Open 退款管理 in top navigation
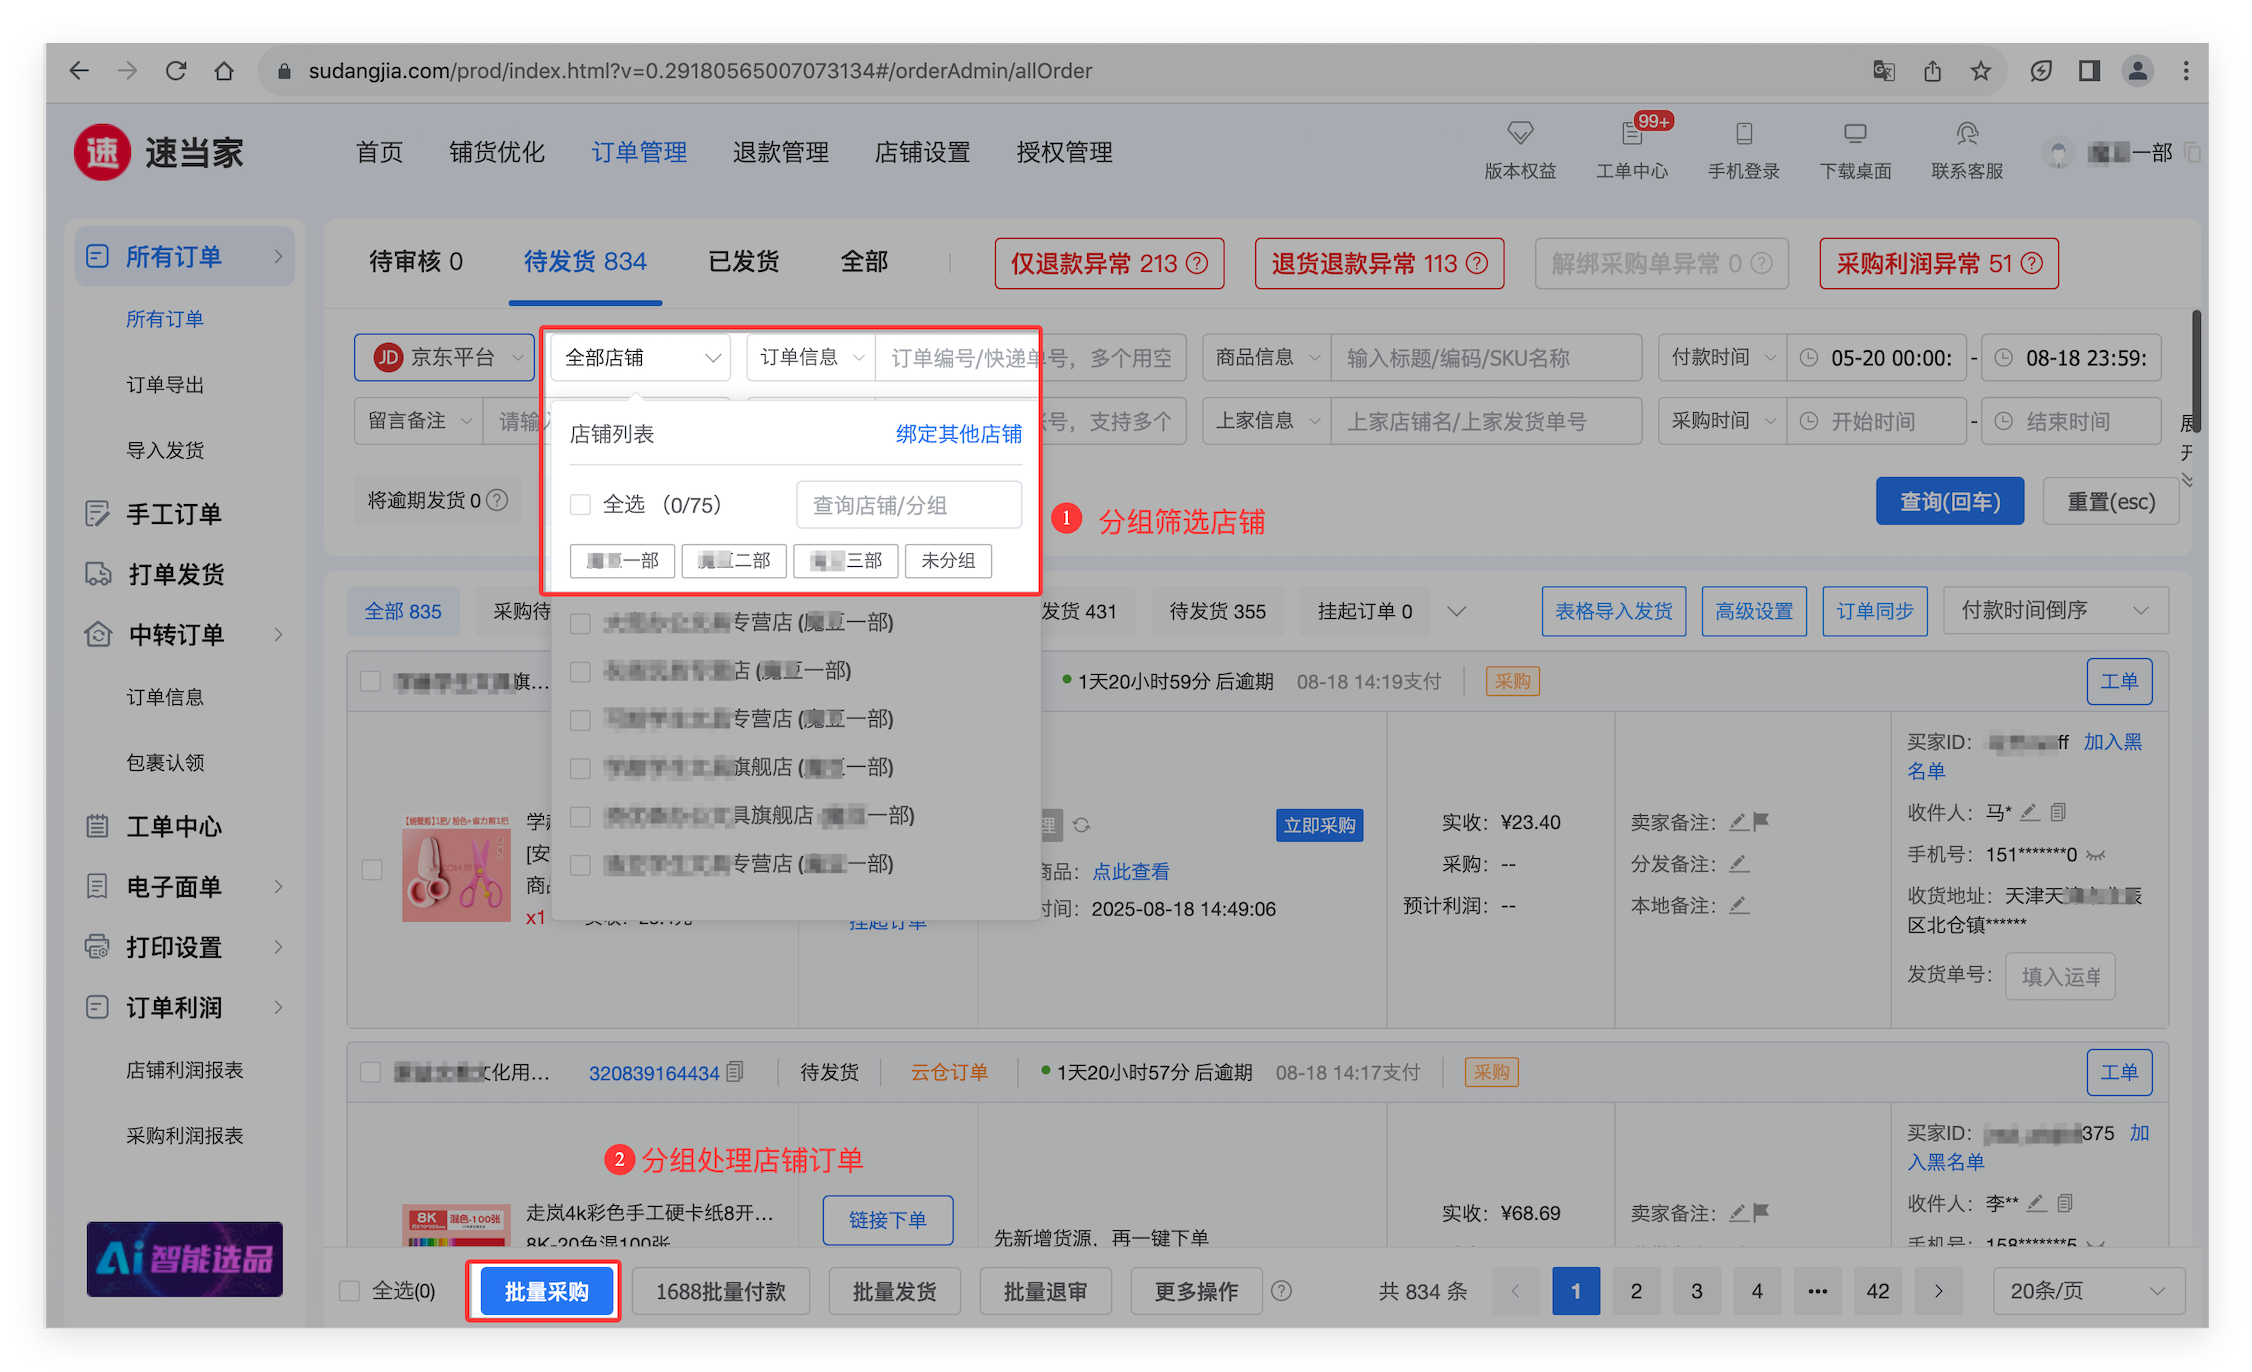The width and height of the screenshot is (2252, 1372). (x=780, y=152)
